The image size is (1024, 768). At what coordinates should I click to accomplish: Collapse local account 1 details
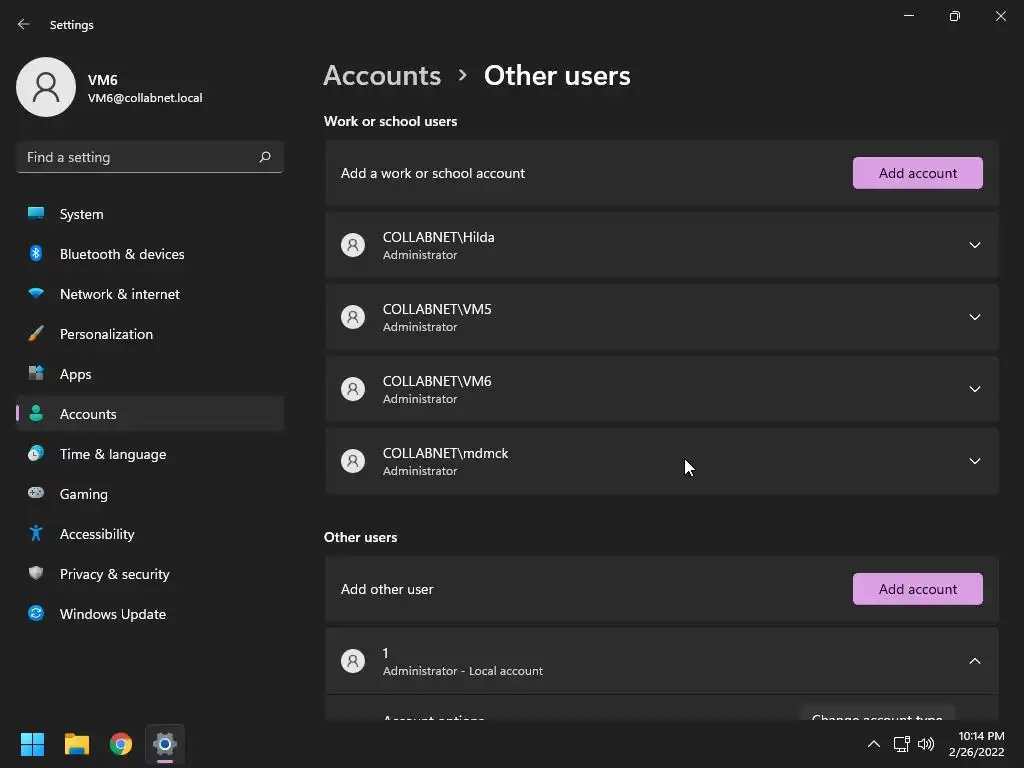974,661
